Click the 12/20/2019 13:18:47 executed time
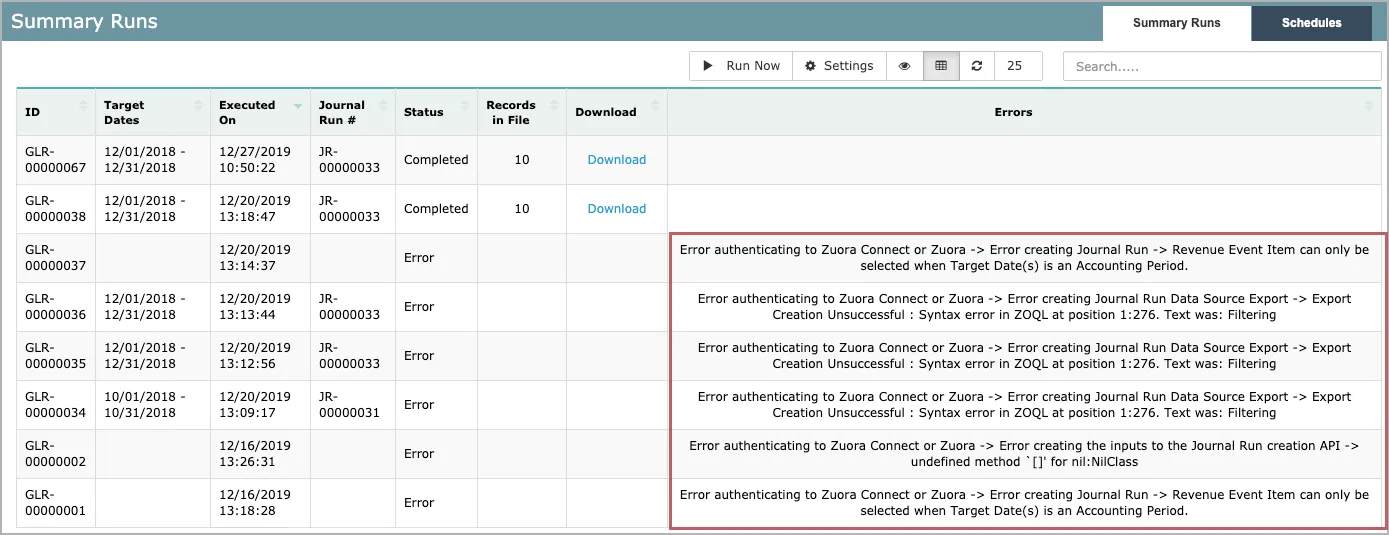 (255, 209)
